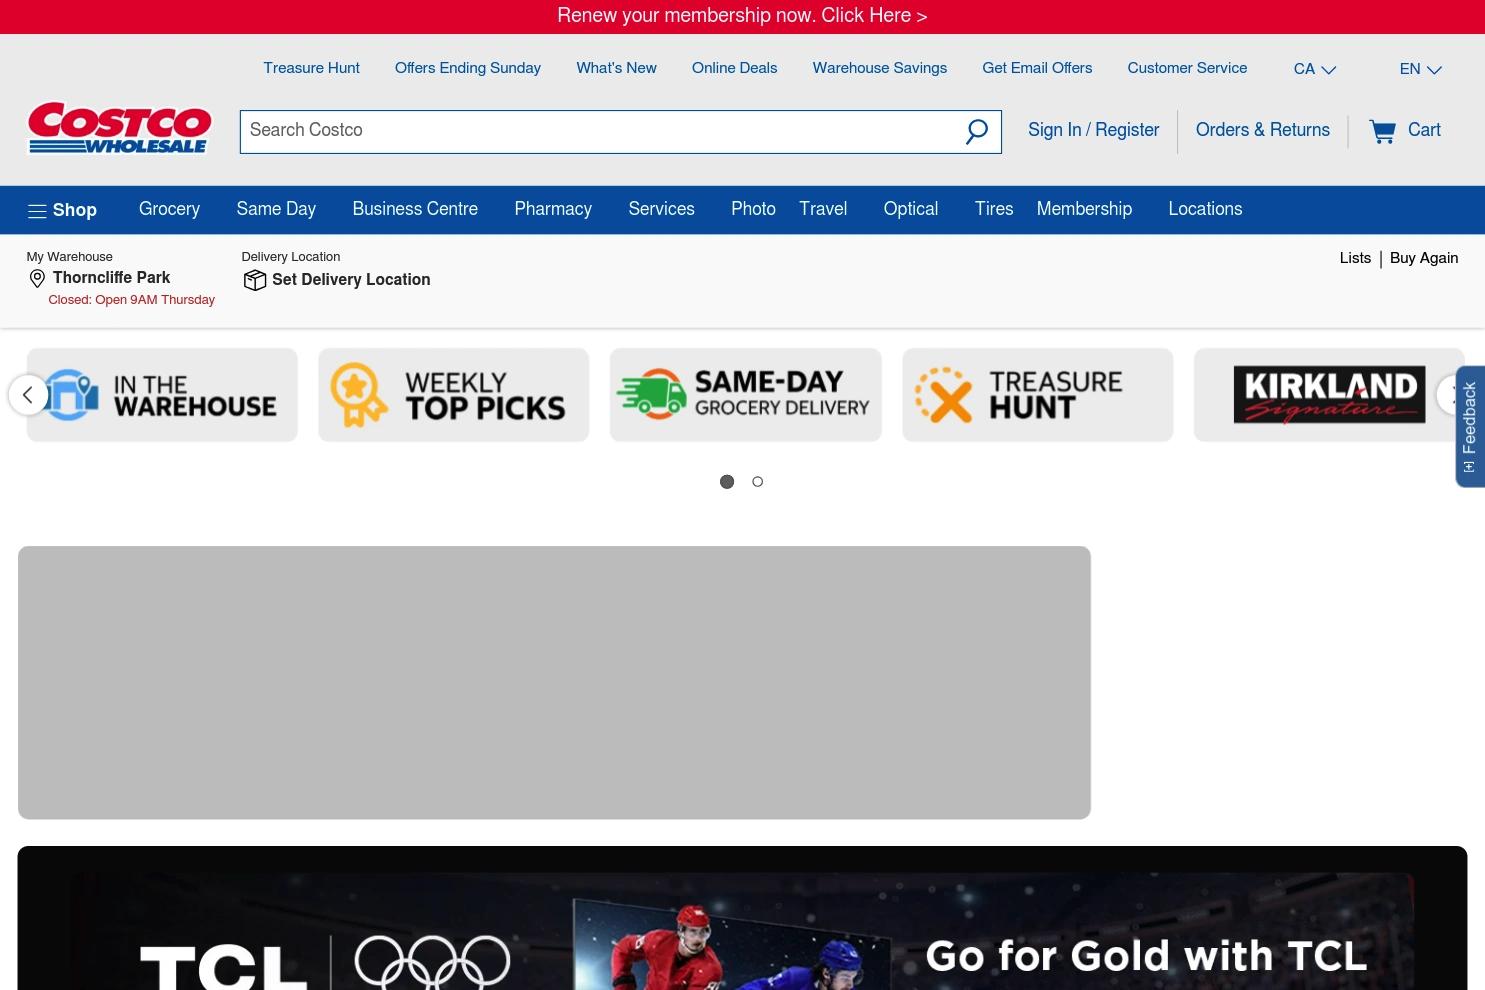Image resolution: width=1485 pixels, height=990 pixels.
Task: Click the renew membership banner
Action: (742, 16)
